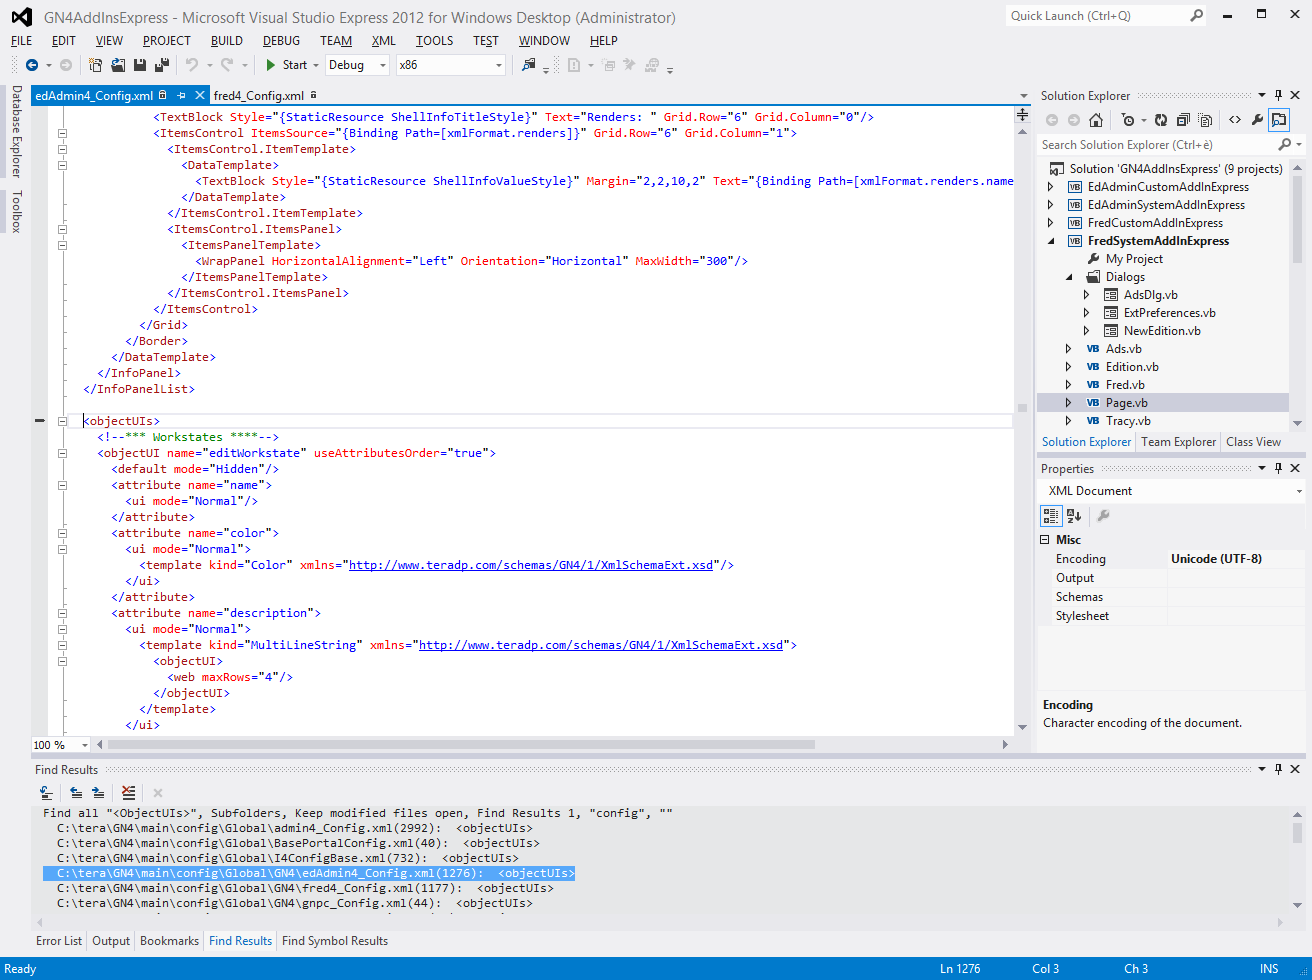The width and height of the screenshot is (1312, 980).
Task: Toggle Preview Selected Items in Solution Explorer
Action: [x=1279, y=120]
